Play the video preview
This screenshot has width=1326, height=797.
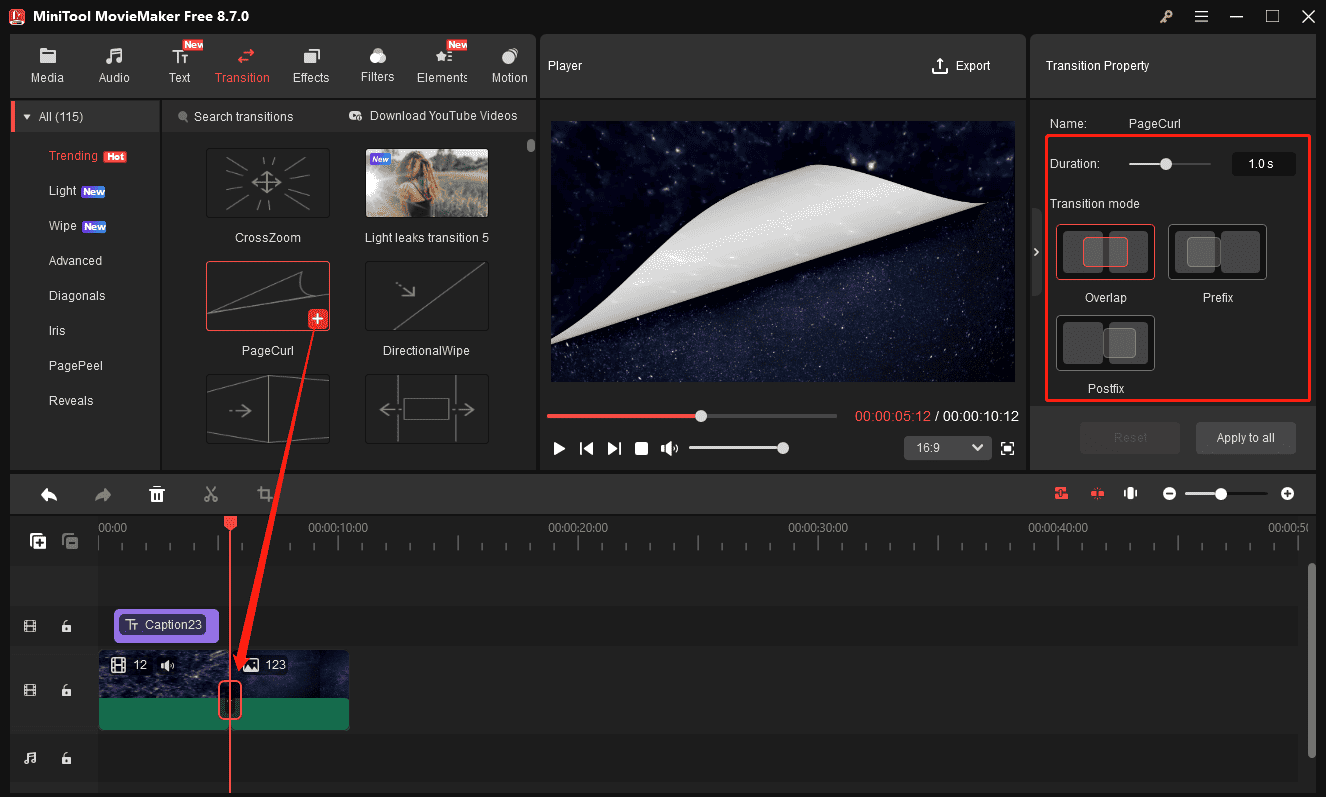pyautogui.click(x=560, y=448)
